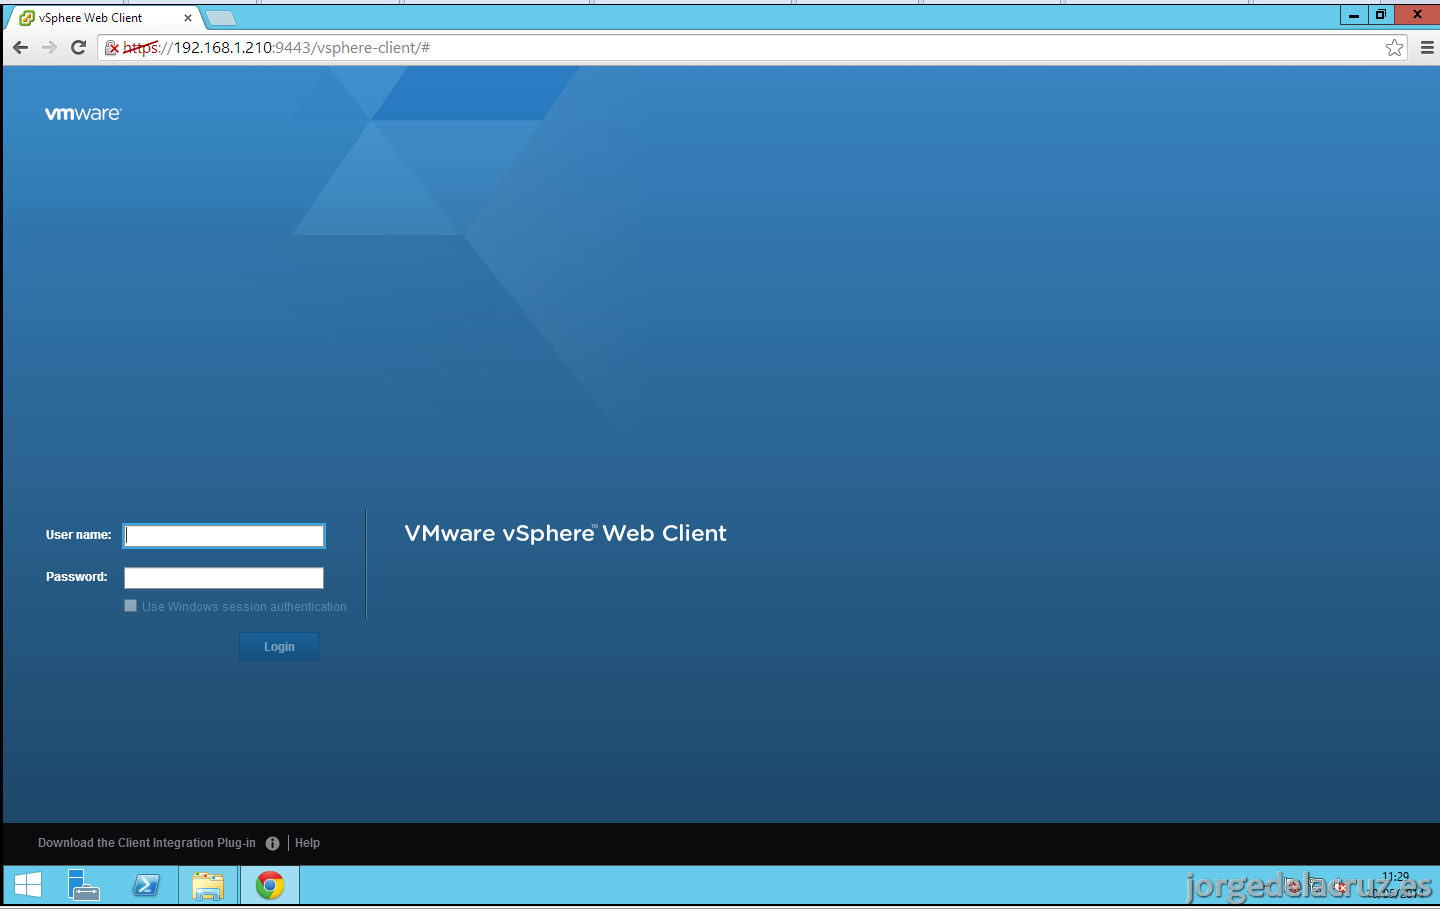
Task: Go back using the browser back arrow
Action: coord(20,47)
